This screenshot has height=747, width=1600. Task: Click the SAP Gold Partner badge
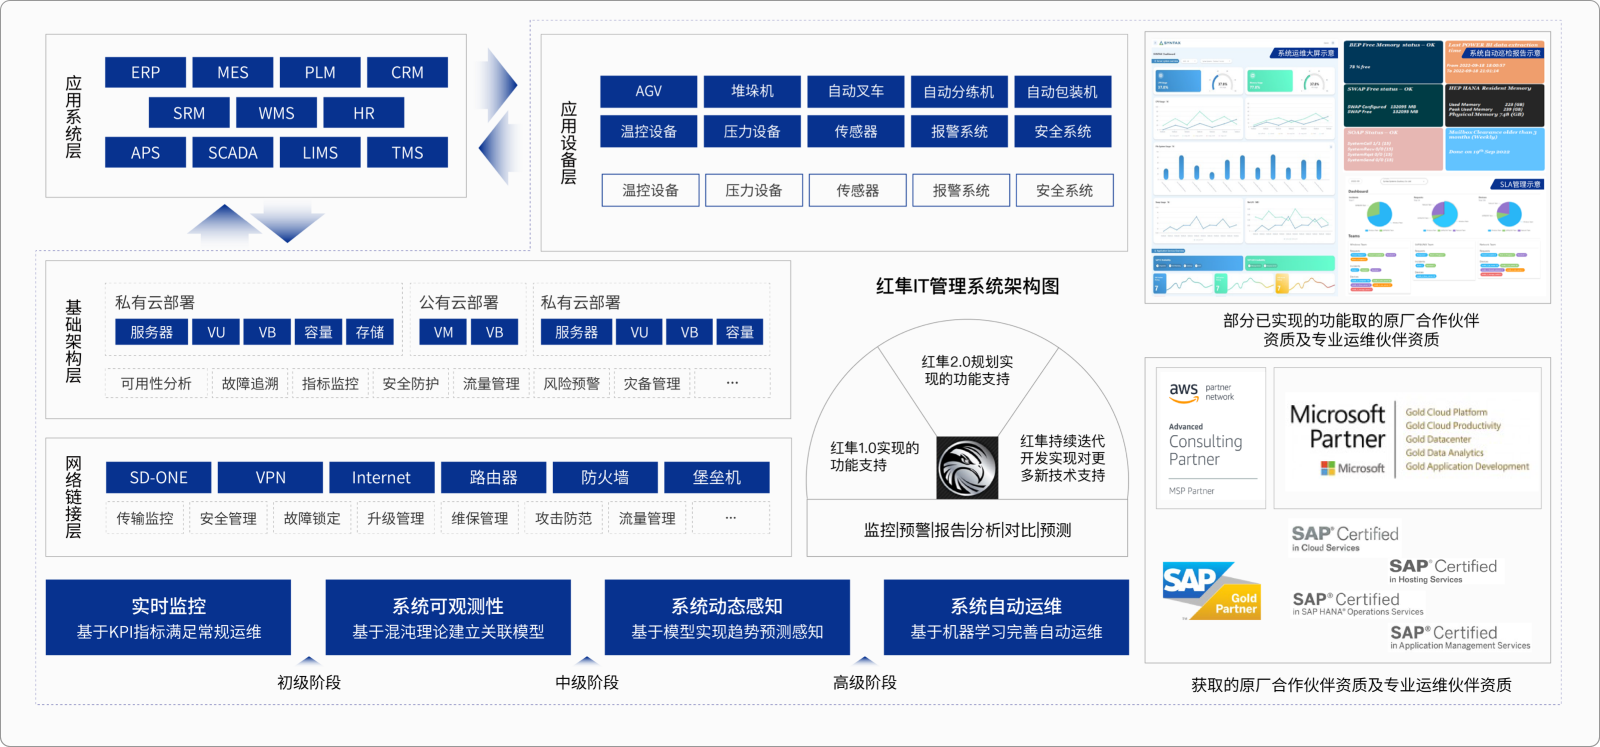(1211, 591)
